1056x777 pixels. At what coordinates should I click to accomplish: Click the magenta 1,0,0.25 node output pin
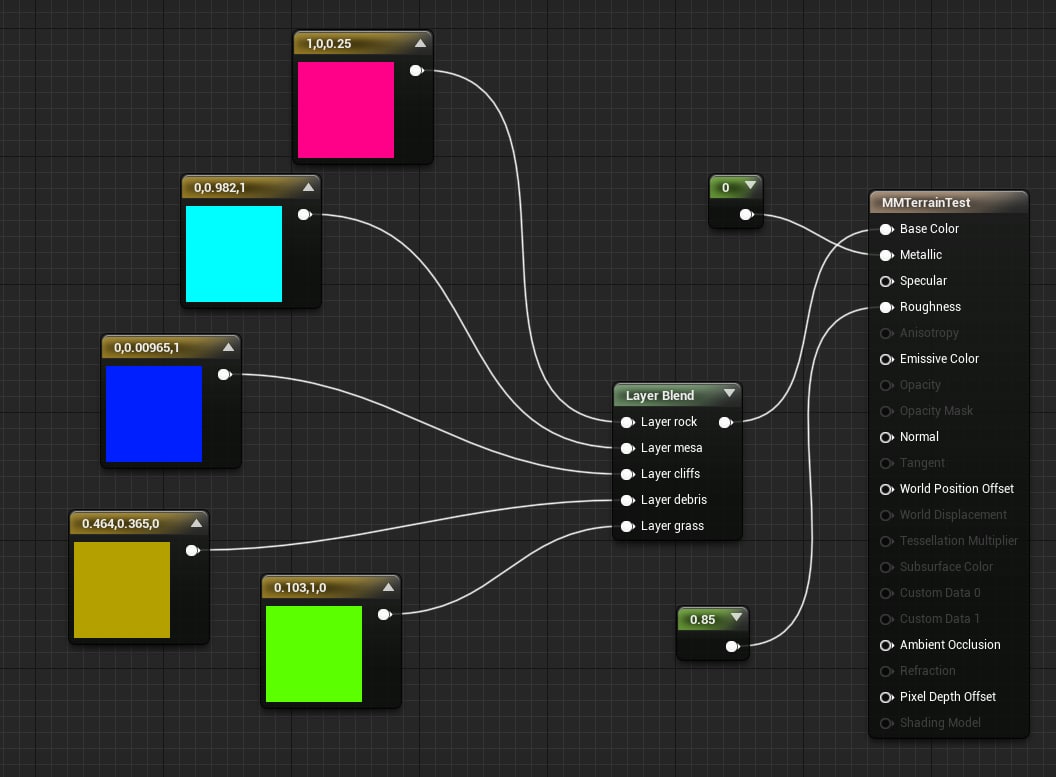tap(417, 71)
